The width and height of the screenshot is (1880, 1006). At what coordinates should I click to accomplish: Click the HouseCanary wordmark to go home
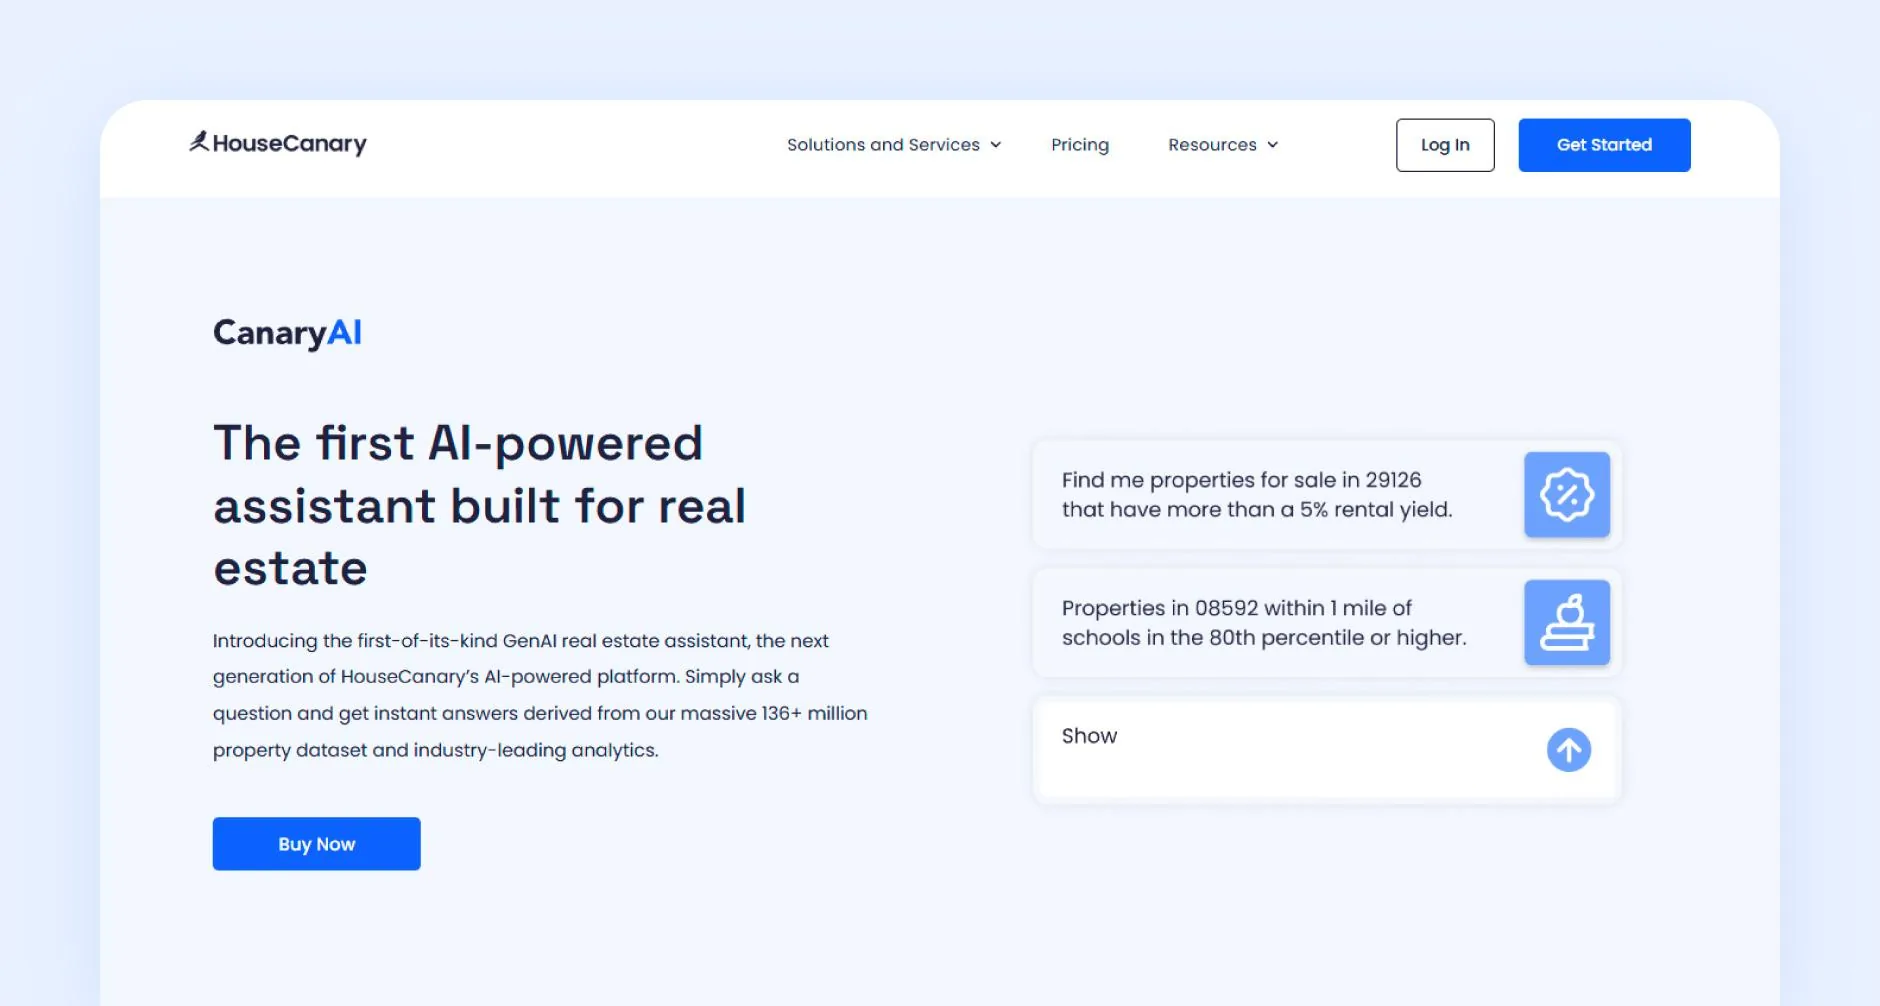(x=290, y=144)
